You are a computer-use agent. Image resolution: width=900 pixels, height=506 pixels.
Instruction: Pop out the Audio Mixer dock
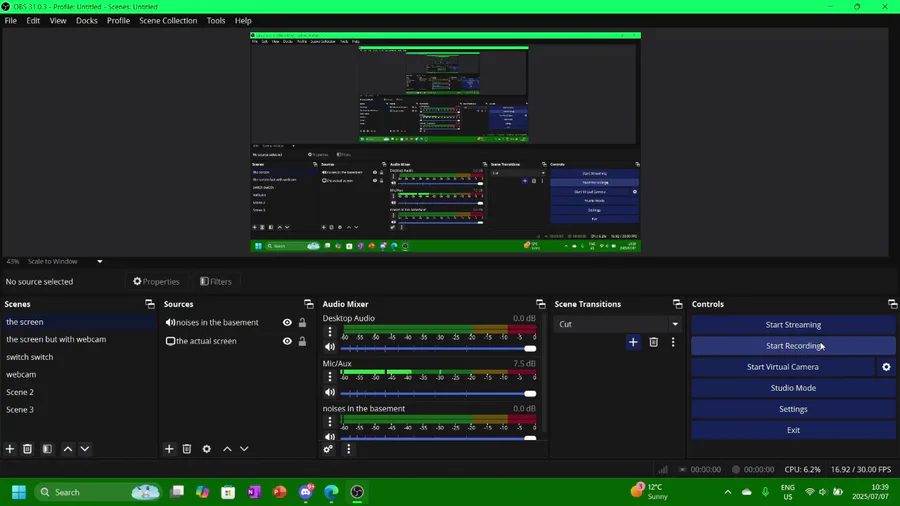pyautogui.click(x=541, y=304)
